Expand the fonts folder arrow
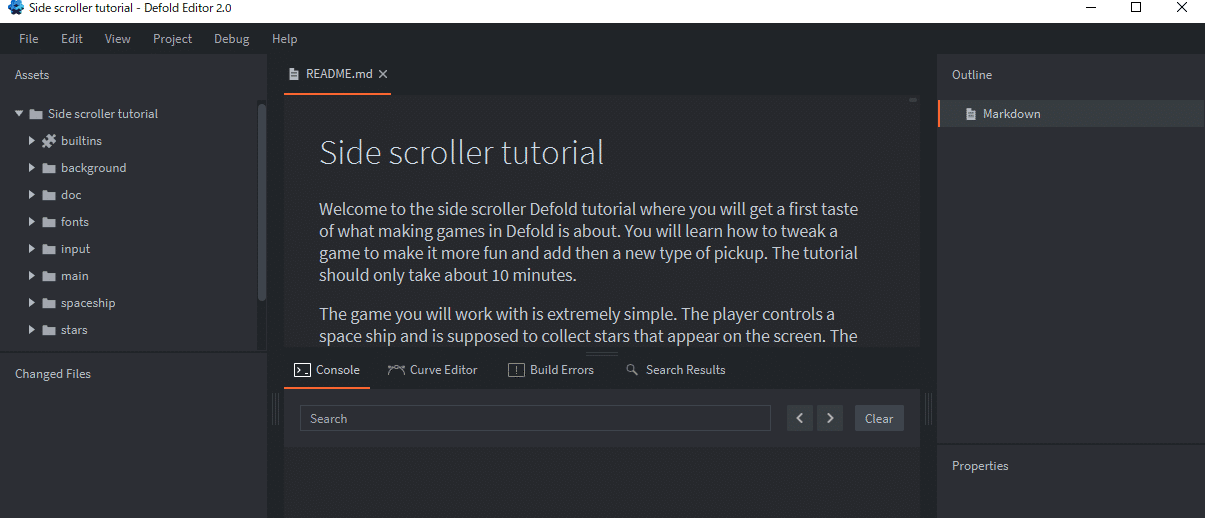Viewport: 1205px width, 518px height. [x=32, y=222]
